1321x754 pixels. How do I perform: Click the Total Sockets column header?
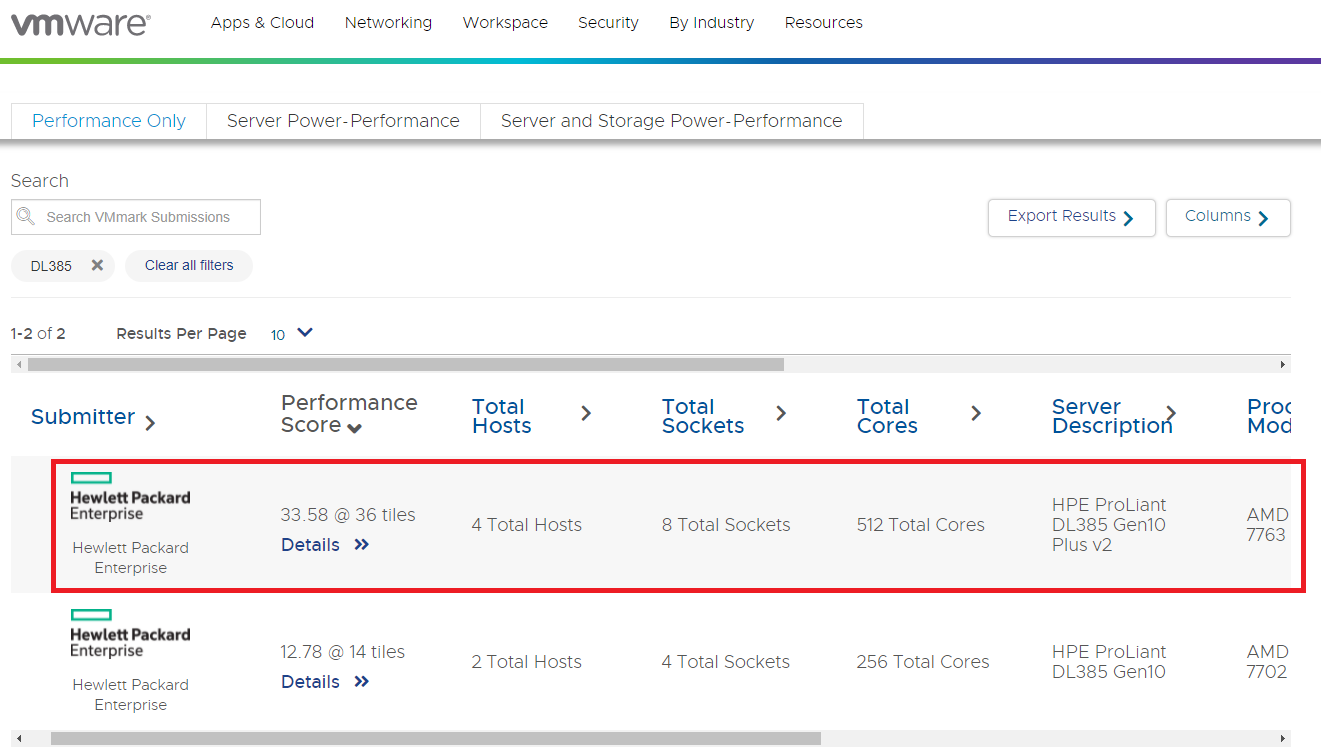coord(703,416)
